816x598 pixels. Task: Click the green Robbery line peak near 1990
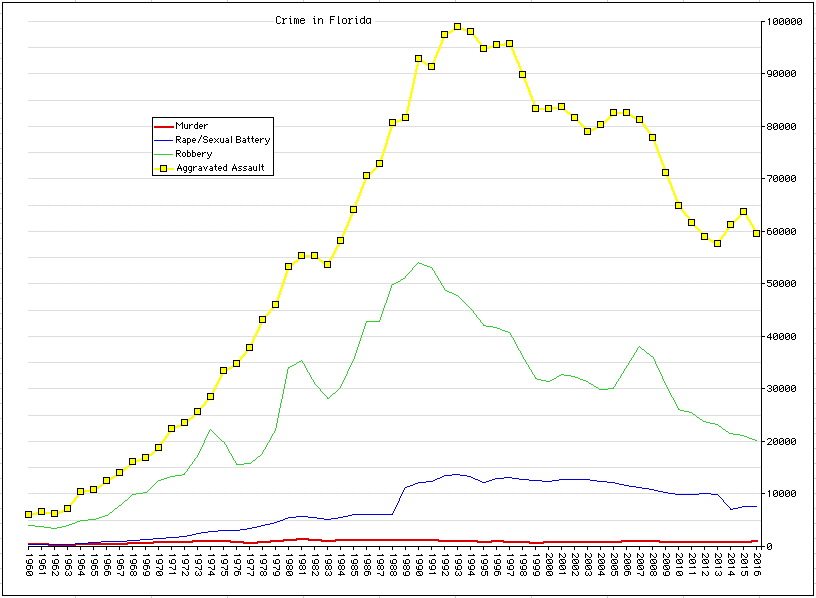click(418, 263)
